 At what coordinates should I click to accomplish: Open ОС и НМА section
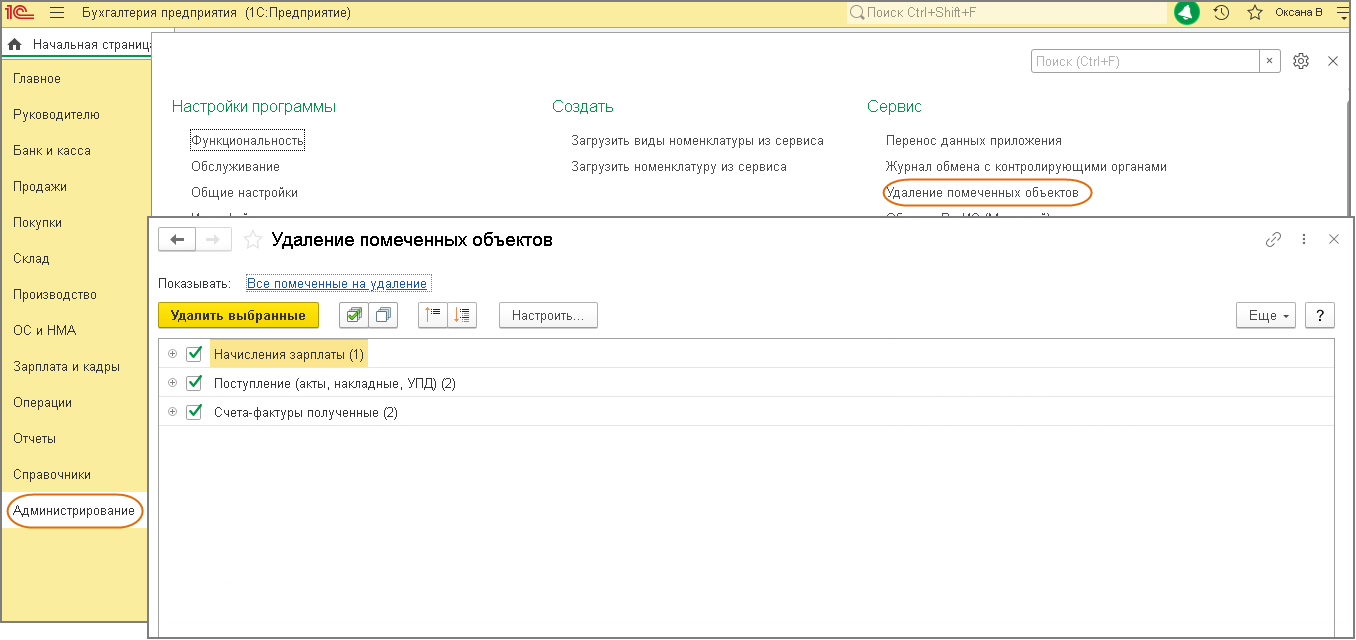tap(44, 331)
